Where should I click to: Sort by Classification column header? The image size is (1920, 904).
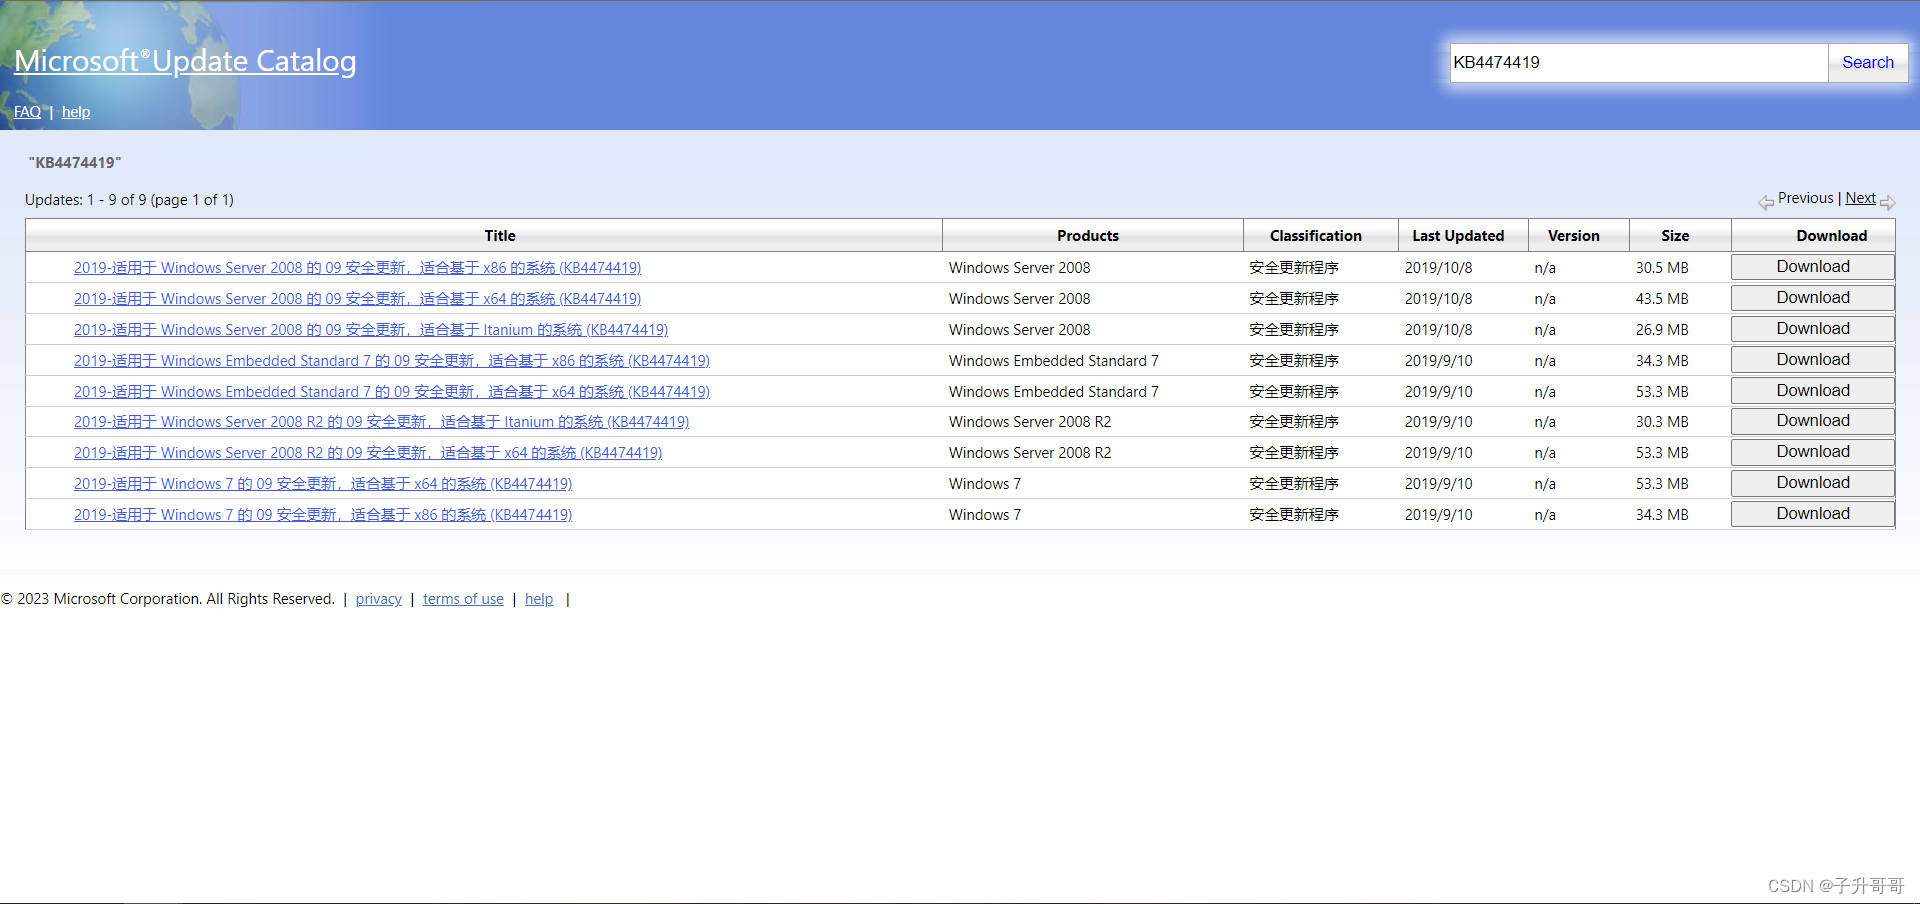[1316, 236]
